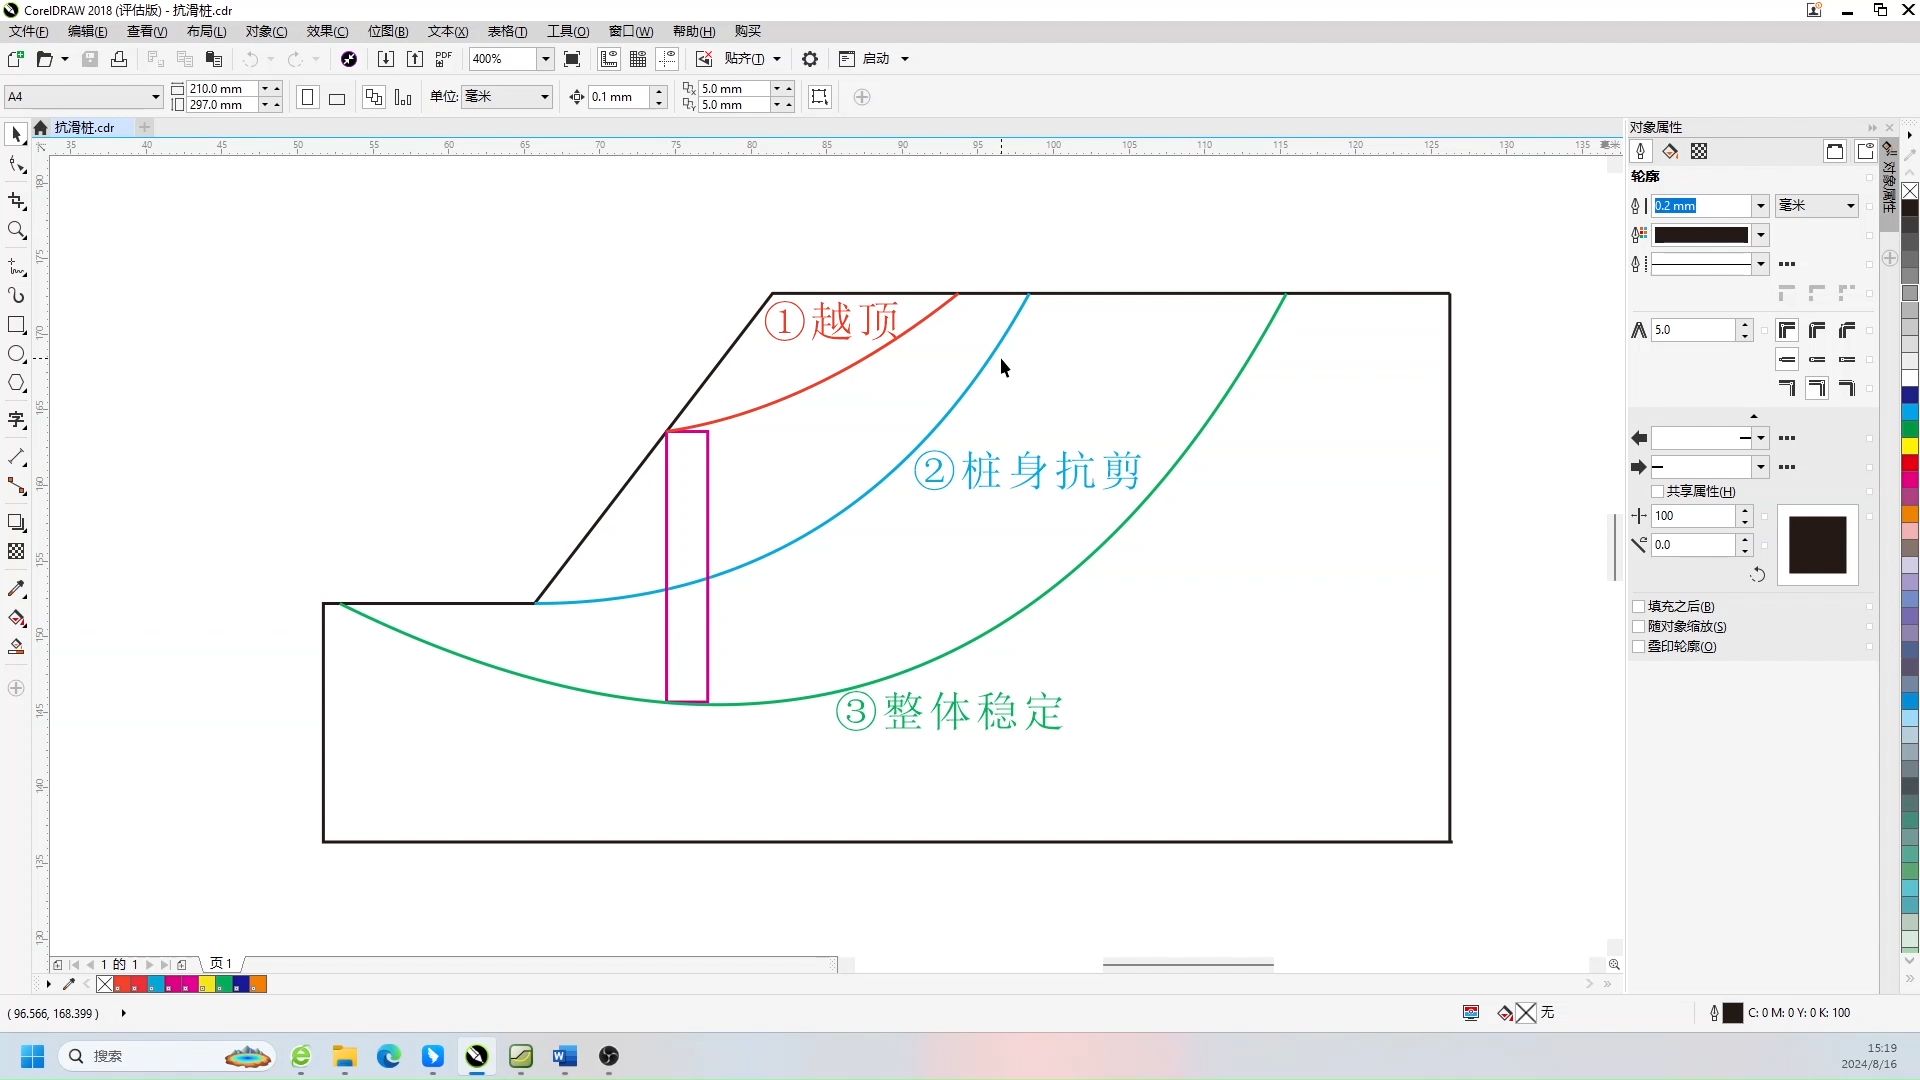
Task: Select the Interactive Fill tool
Action: [x=16, y=617]
